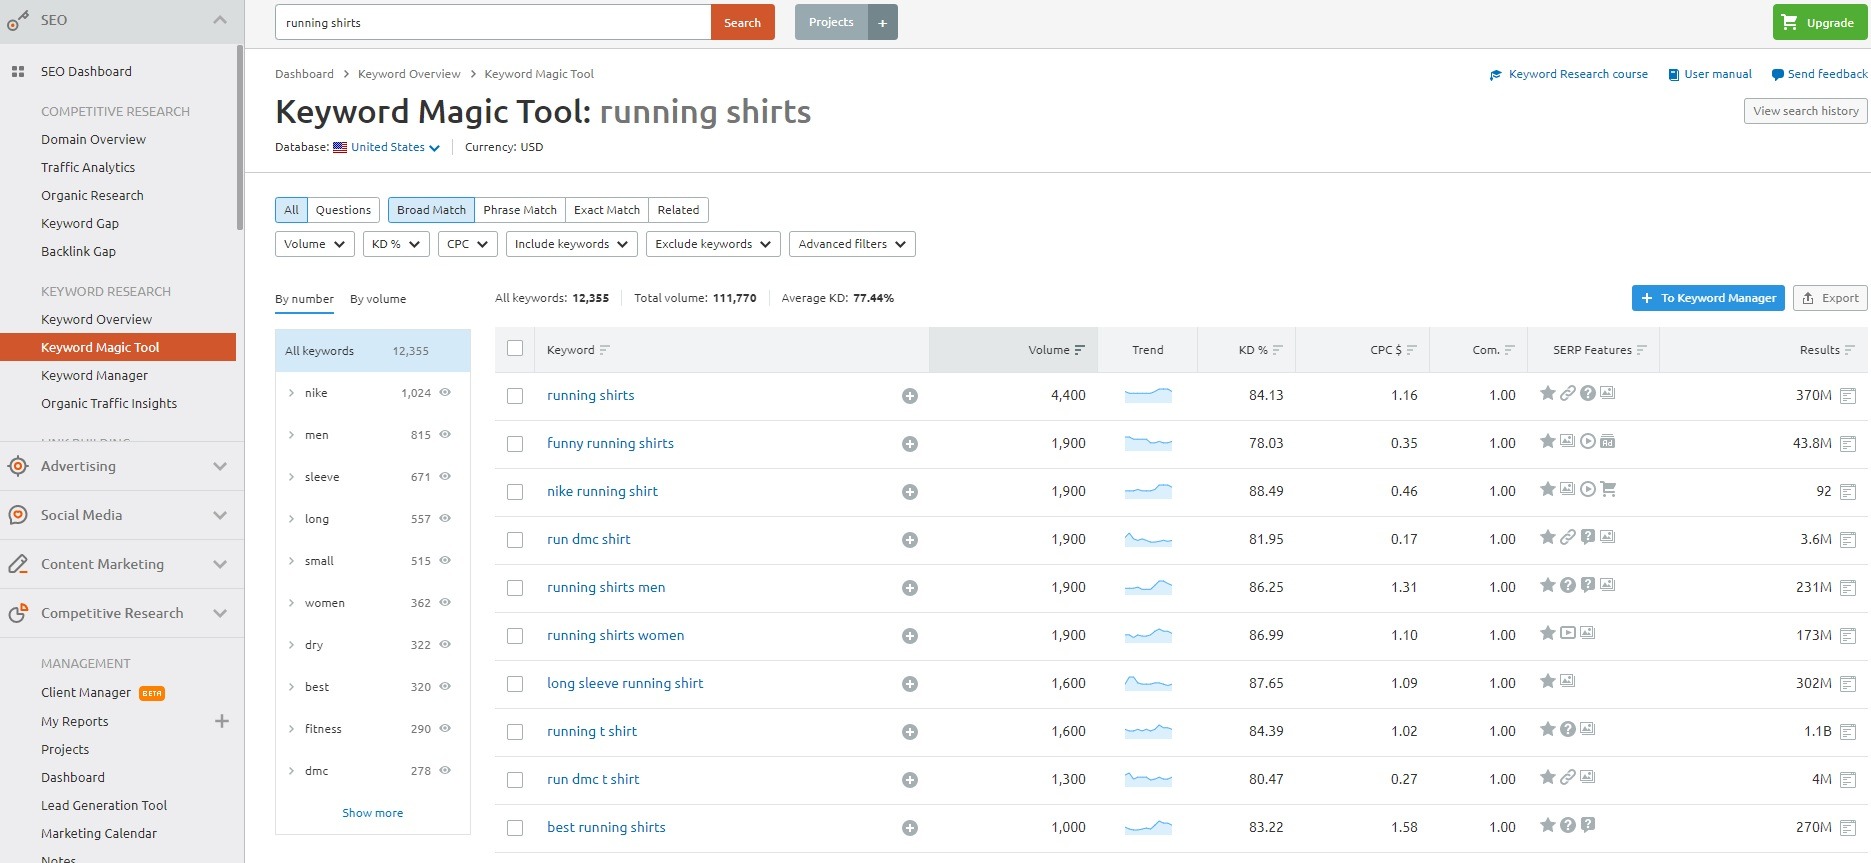Switch groups to By volume
This screenshot has height=863, width=1871.
coord(378,299)
